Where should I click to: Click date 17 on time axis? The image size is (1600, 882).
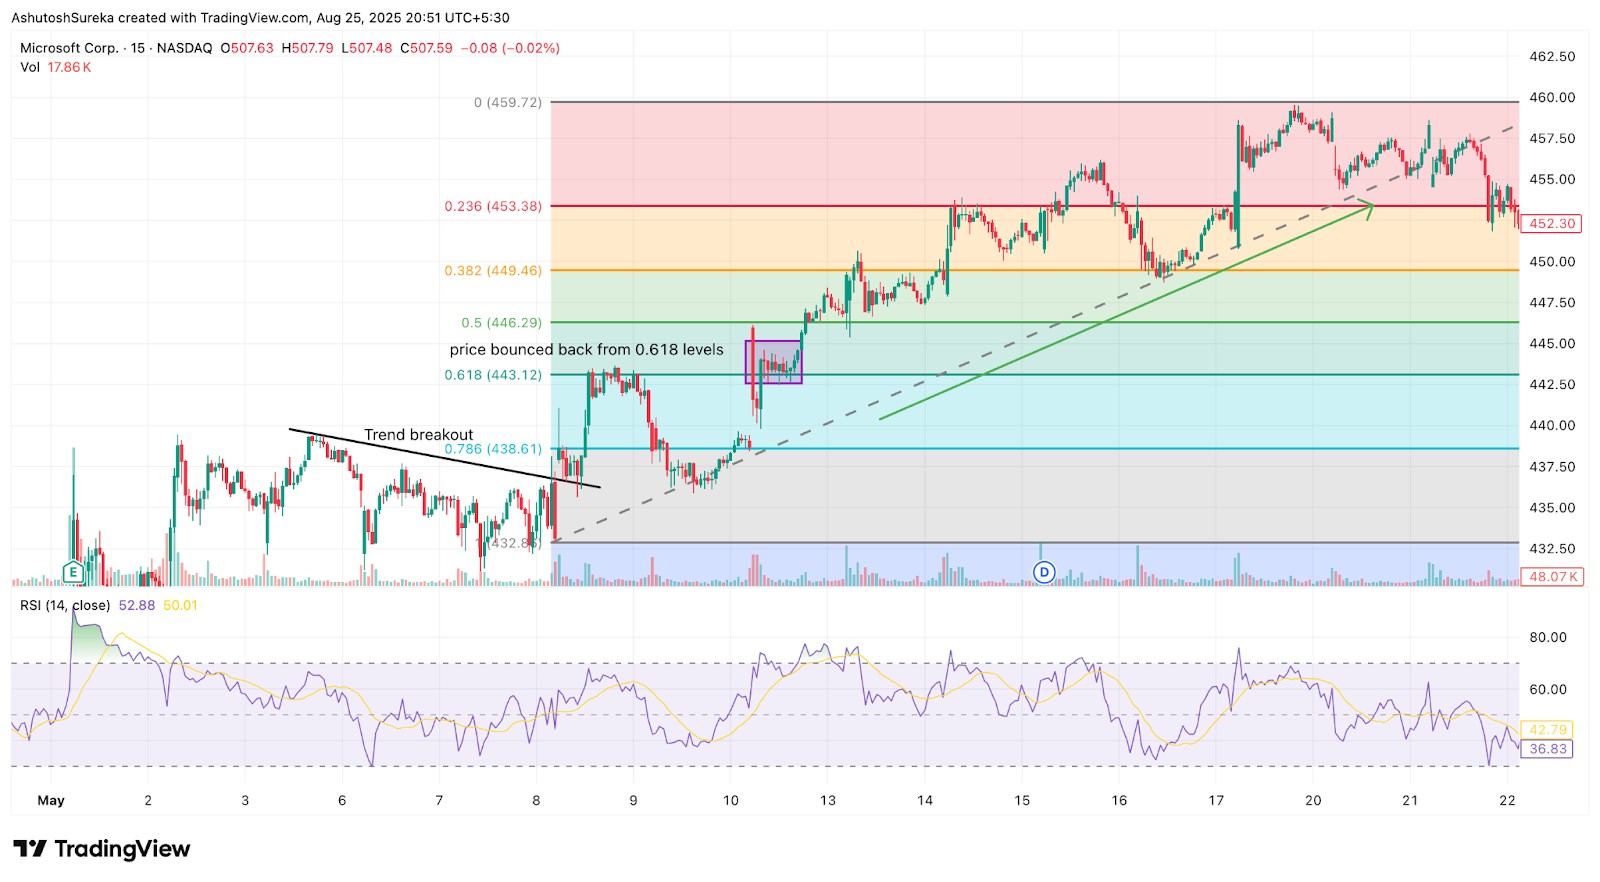pos(1216,800)
